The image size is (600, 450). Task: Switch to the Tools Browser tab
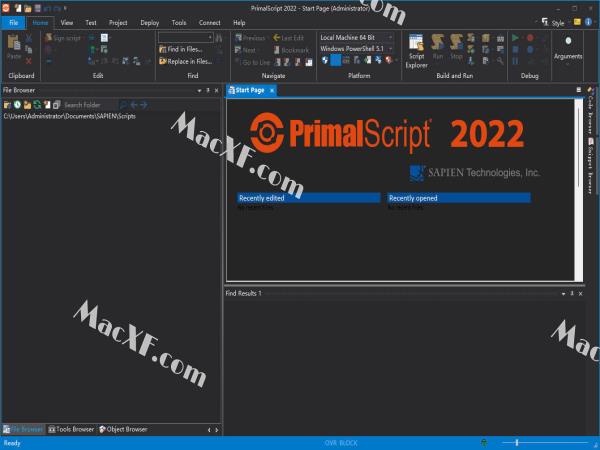click(x=71, y=430)
